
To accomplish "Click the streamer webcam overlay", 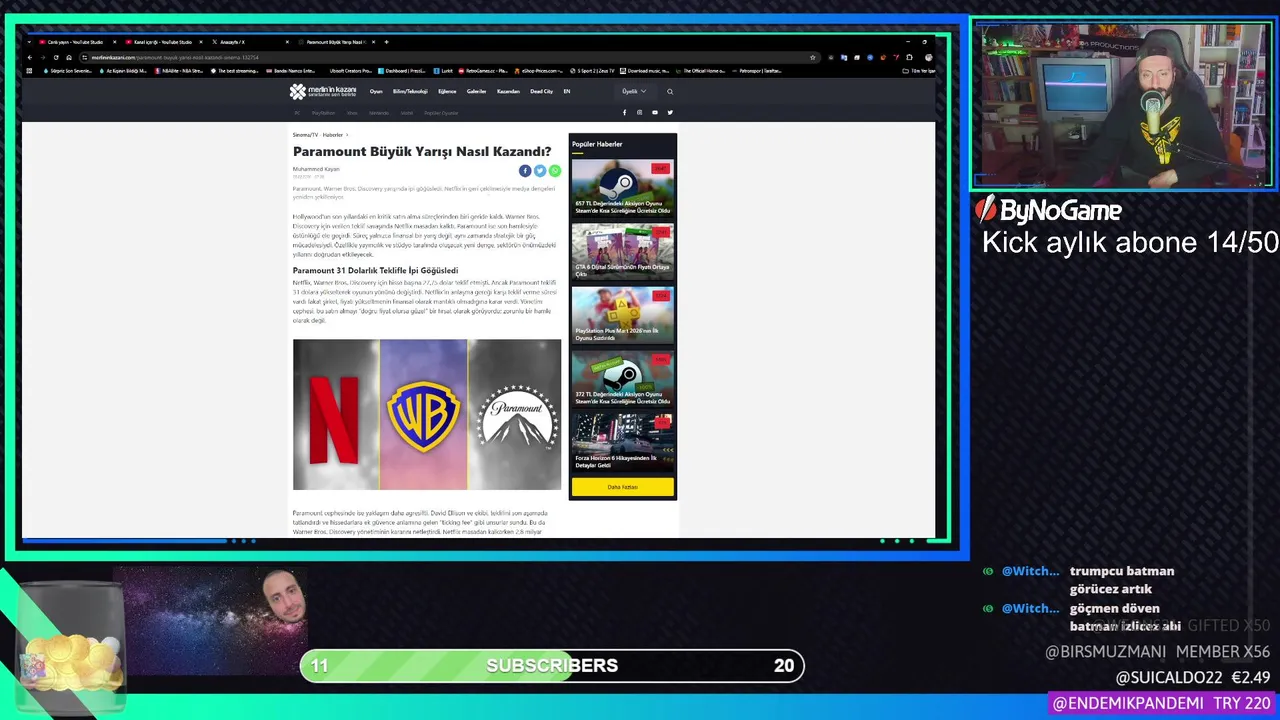I will 1122,104.
